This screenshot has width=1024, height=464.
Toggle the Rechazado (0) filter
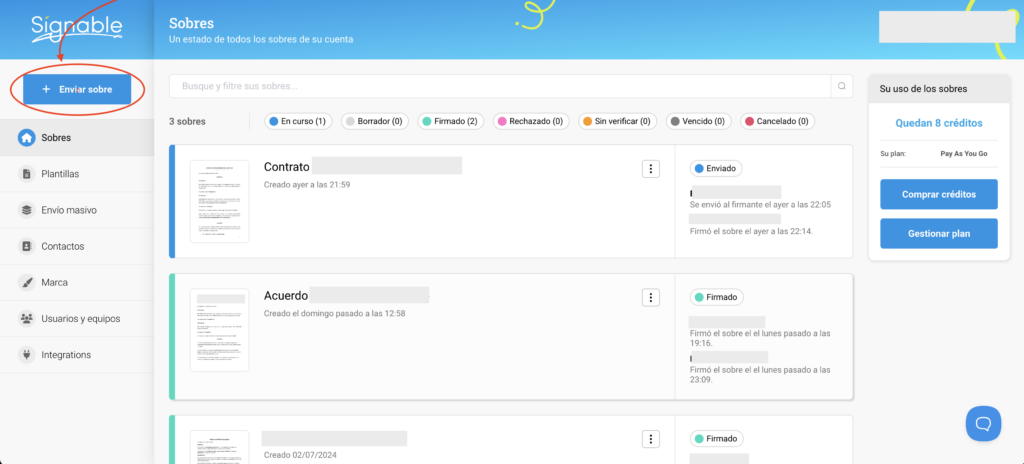531,122
